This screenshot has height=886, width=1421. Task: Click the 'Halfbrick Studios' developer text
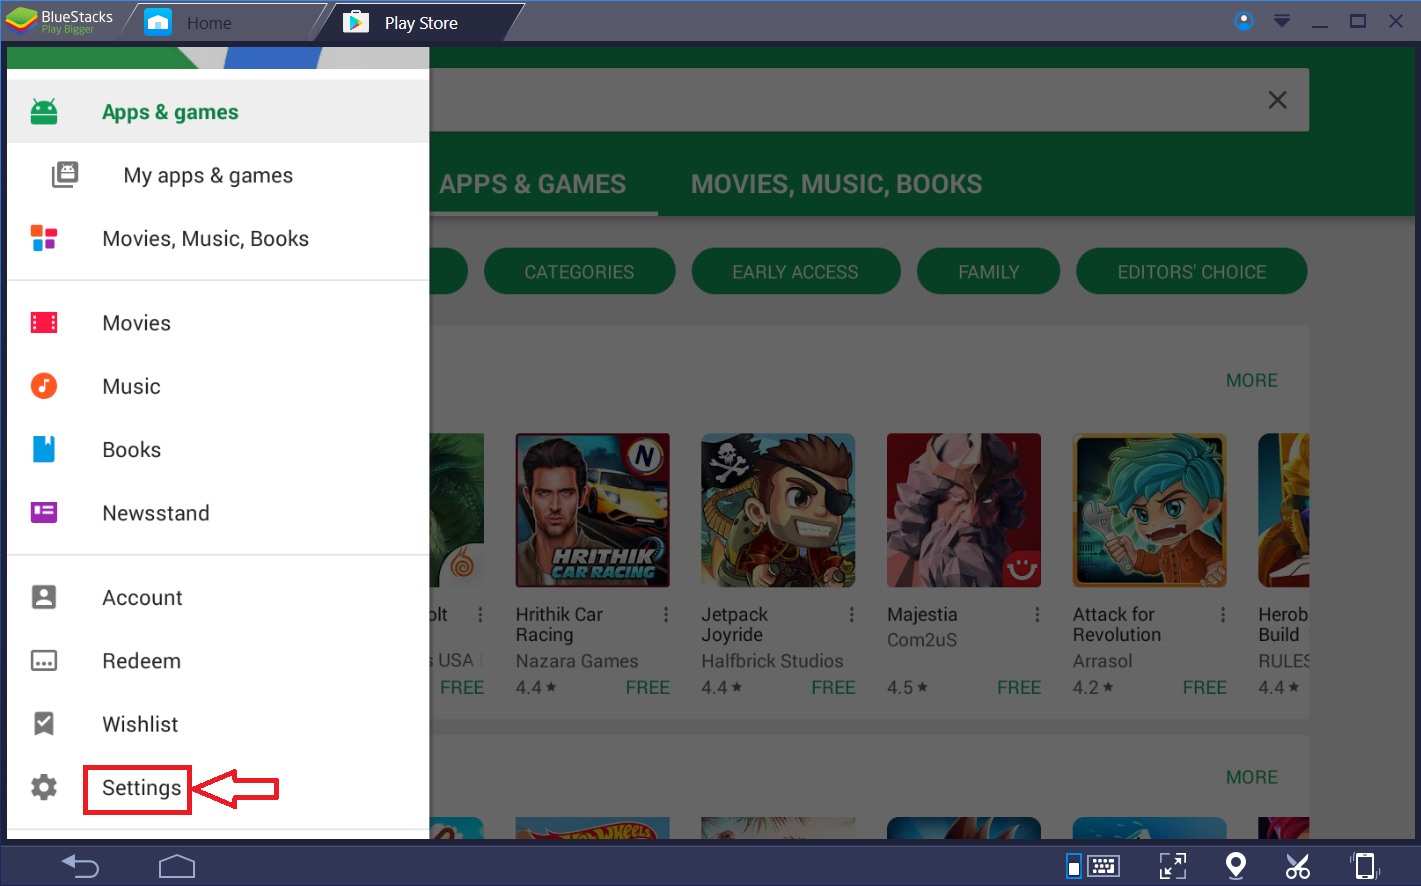pos(772,661)
